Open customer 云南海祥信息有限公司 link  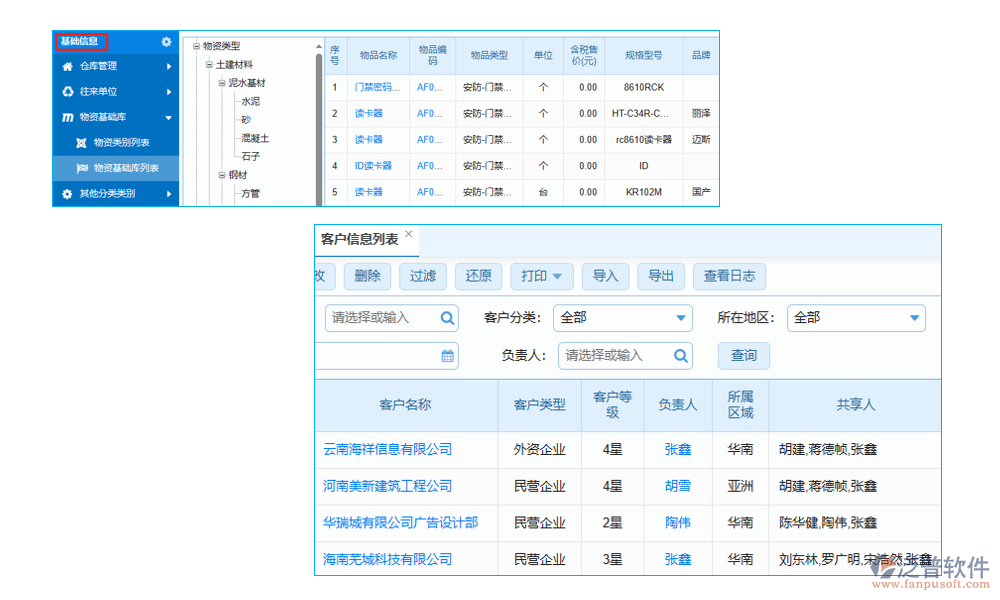tap(387, 450)
